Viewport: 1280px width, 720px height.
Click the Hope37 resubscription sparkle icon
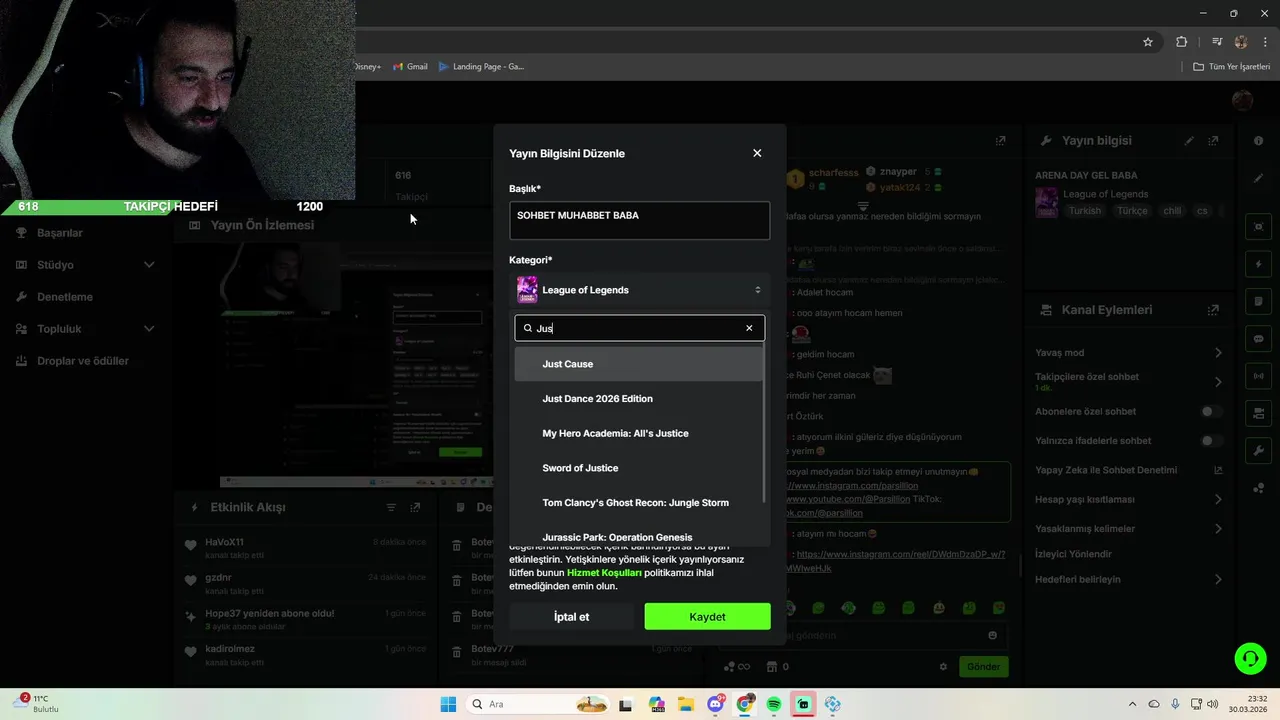[191, 616]
